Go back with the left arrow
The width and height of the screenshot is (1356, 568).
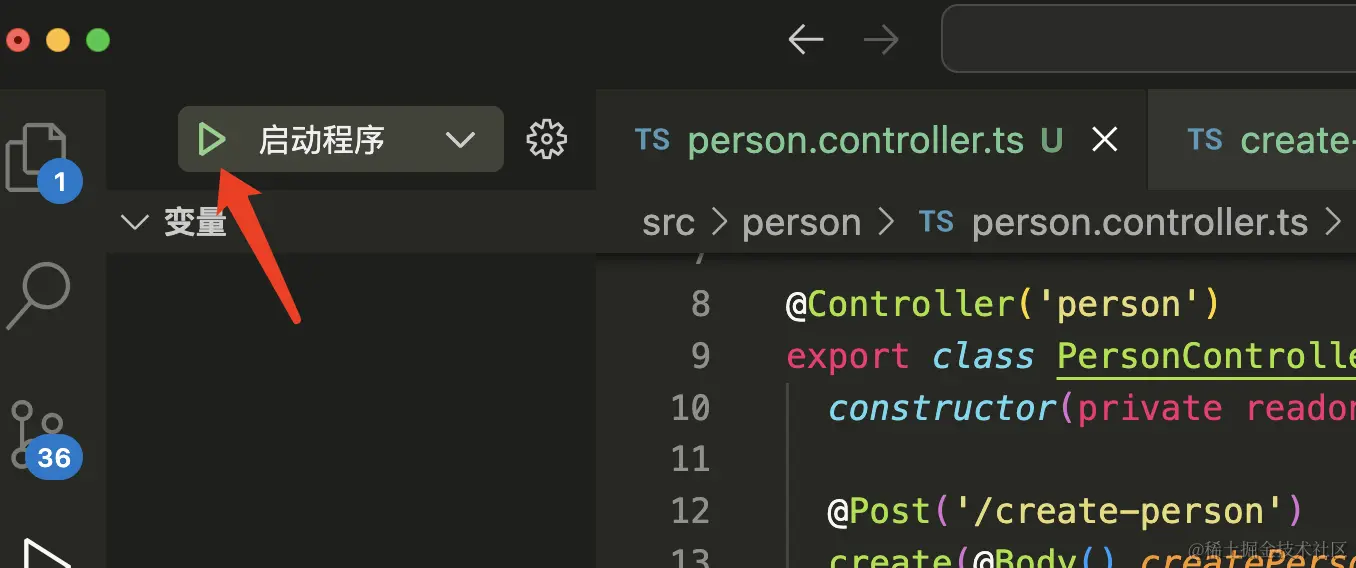(x=805, y=40)
